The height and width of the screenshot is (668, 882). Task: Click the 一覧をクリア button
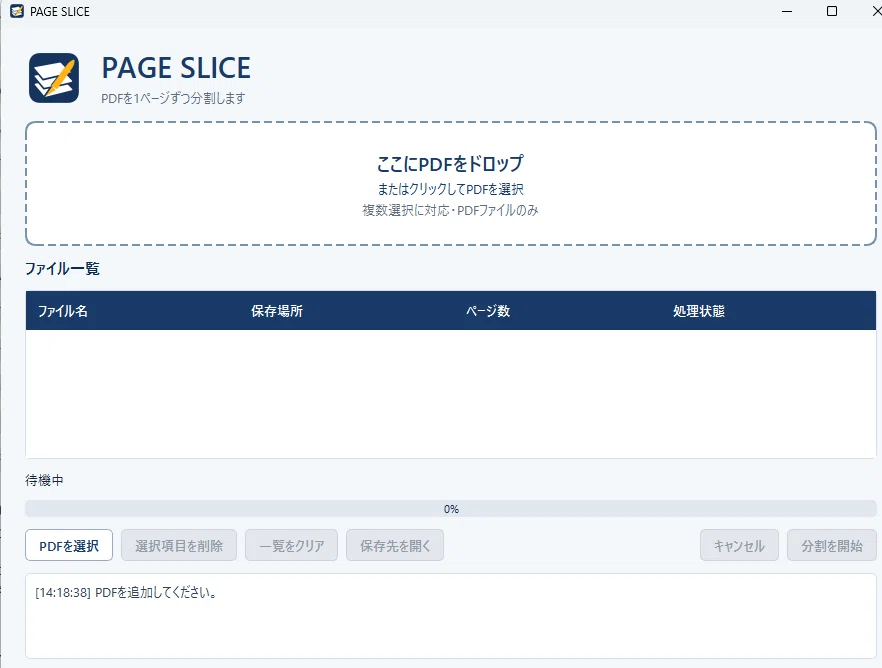(x=291, y=545)
